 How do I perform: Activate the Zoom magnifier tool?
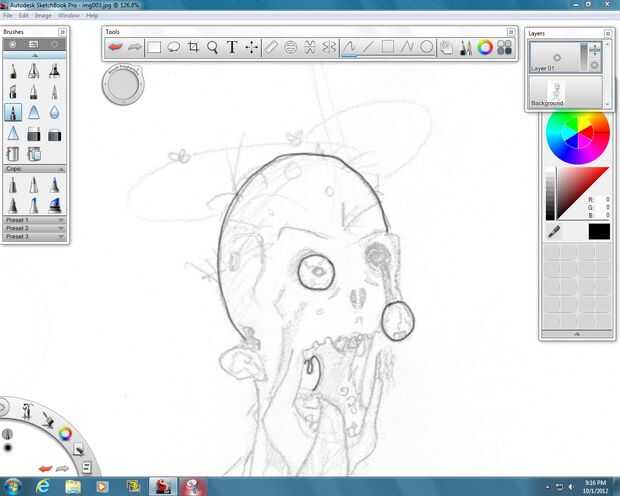point(212,47)
